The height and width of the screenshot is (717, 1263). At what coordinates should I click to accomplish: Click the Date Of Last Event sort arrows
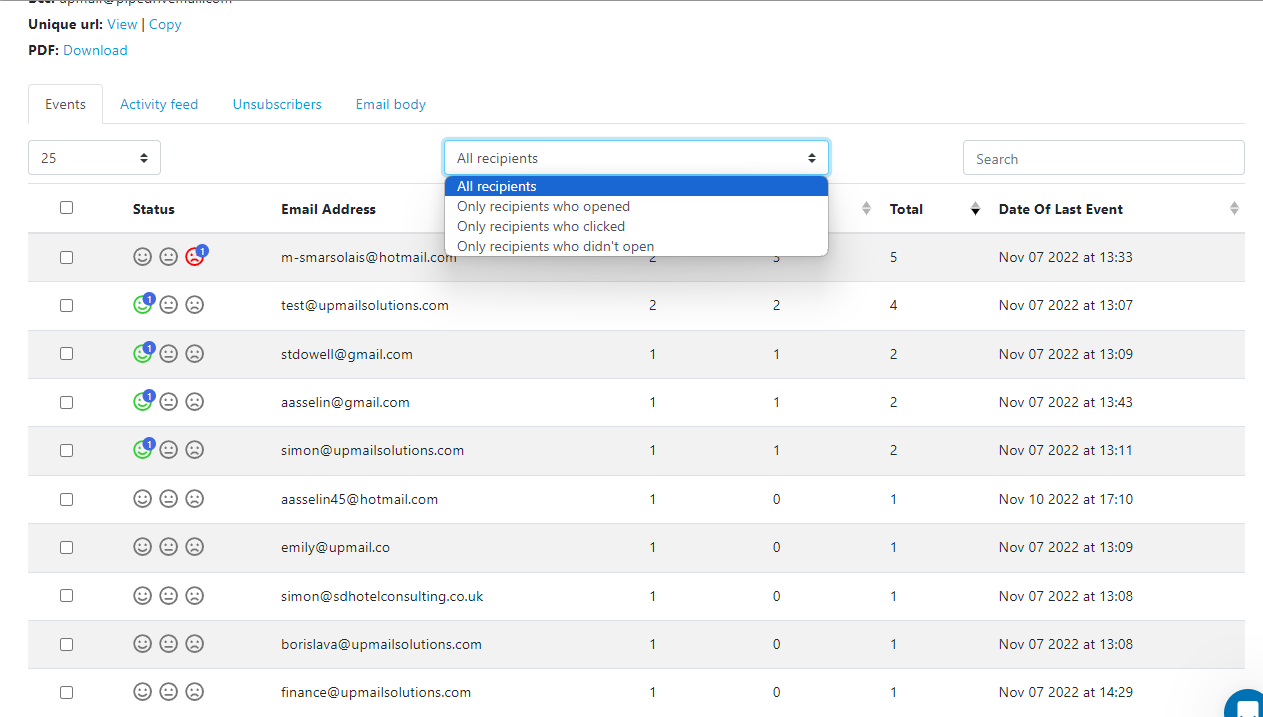coord(1234,209)
